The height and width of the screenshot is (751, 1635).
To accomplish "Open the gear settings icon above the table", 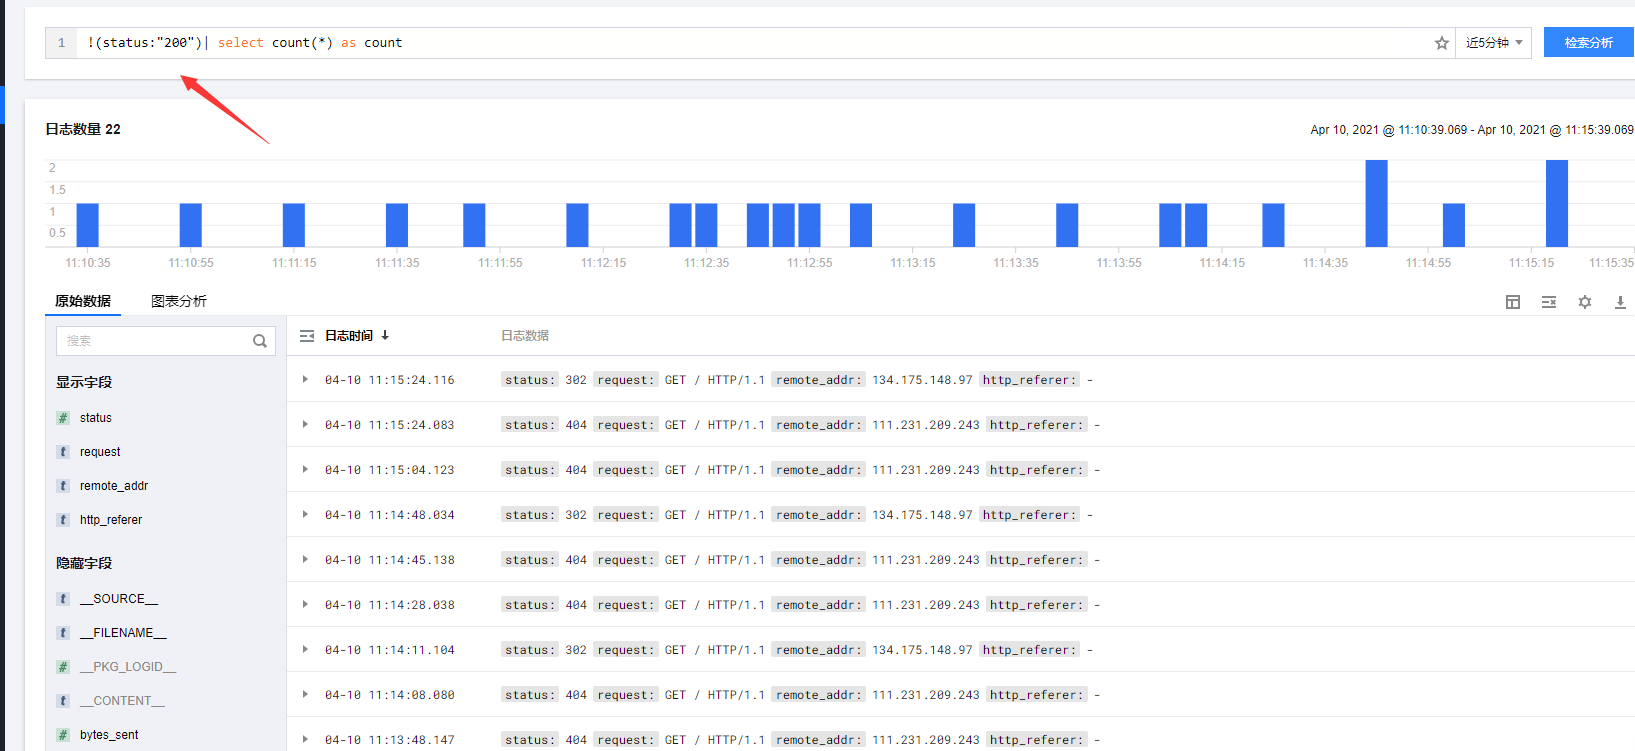I will 1585,302.
